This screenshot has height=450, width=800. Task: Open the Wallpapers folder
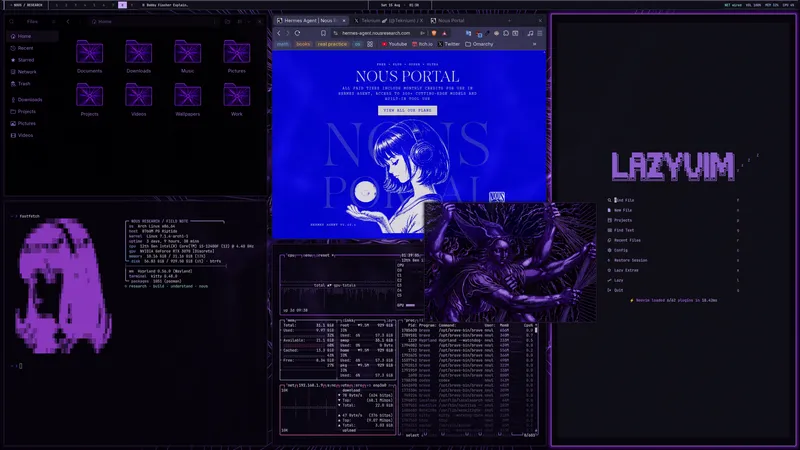coord(187,99)
